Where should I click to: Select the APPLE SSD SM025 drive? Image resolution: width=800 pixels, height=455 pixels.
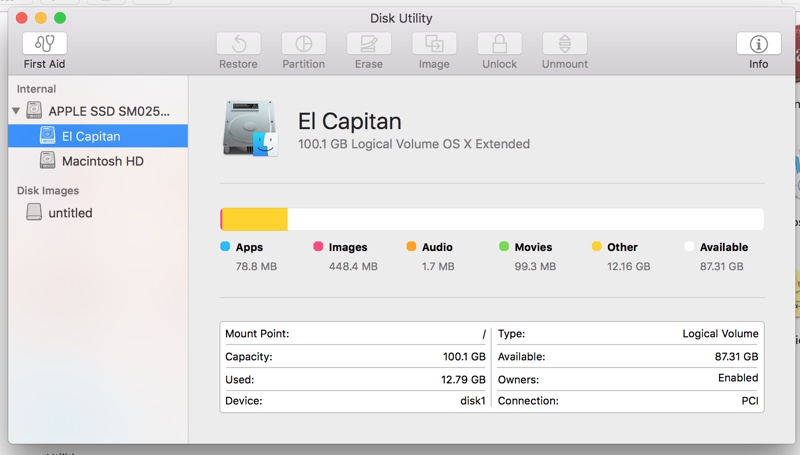[x=98, y=111]
